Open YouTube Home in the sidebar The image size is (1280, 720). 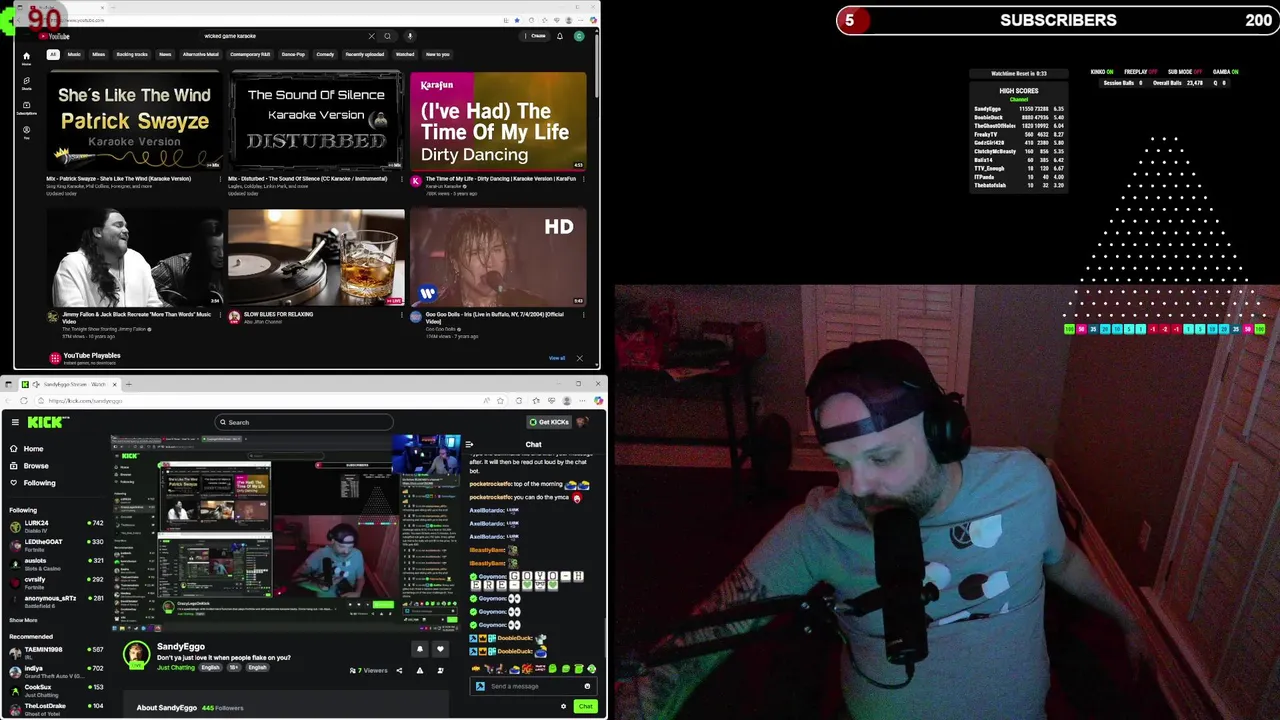(x=26, y=58)
